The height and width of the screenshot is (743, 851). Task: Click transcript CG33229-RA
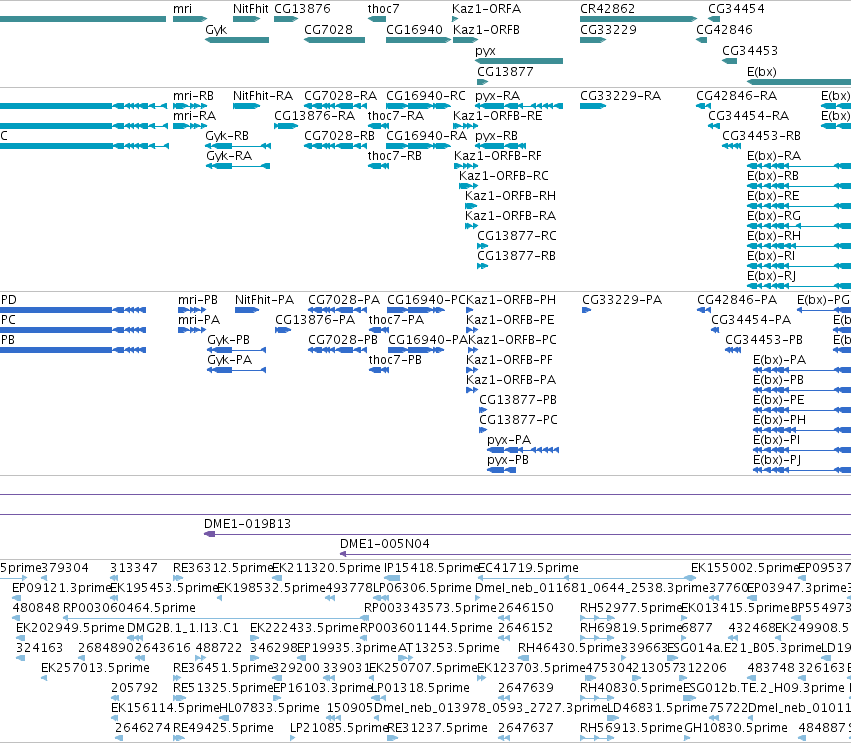coord(593,106)
